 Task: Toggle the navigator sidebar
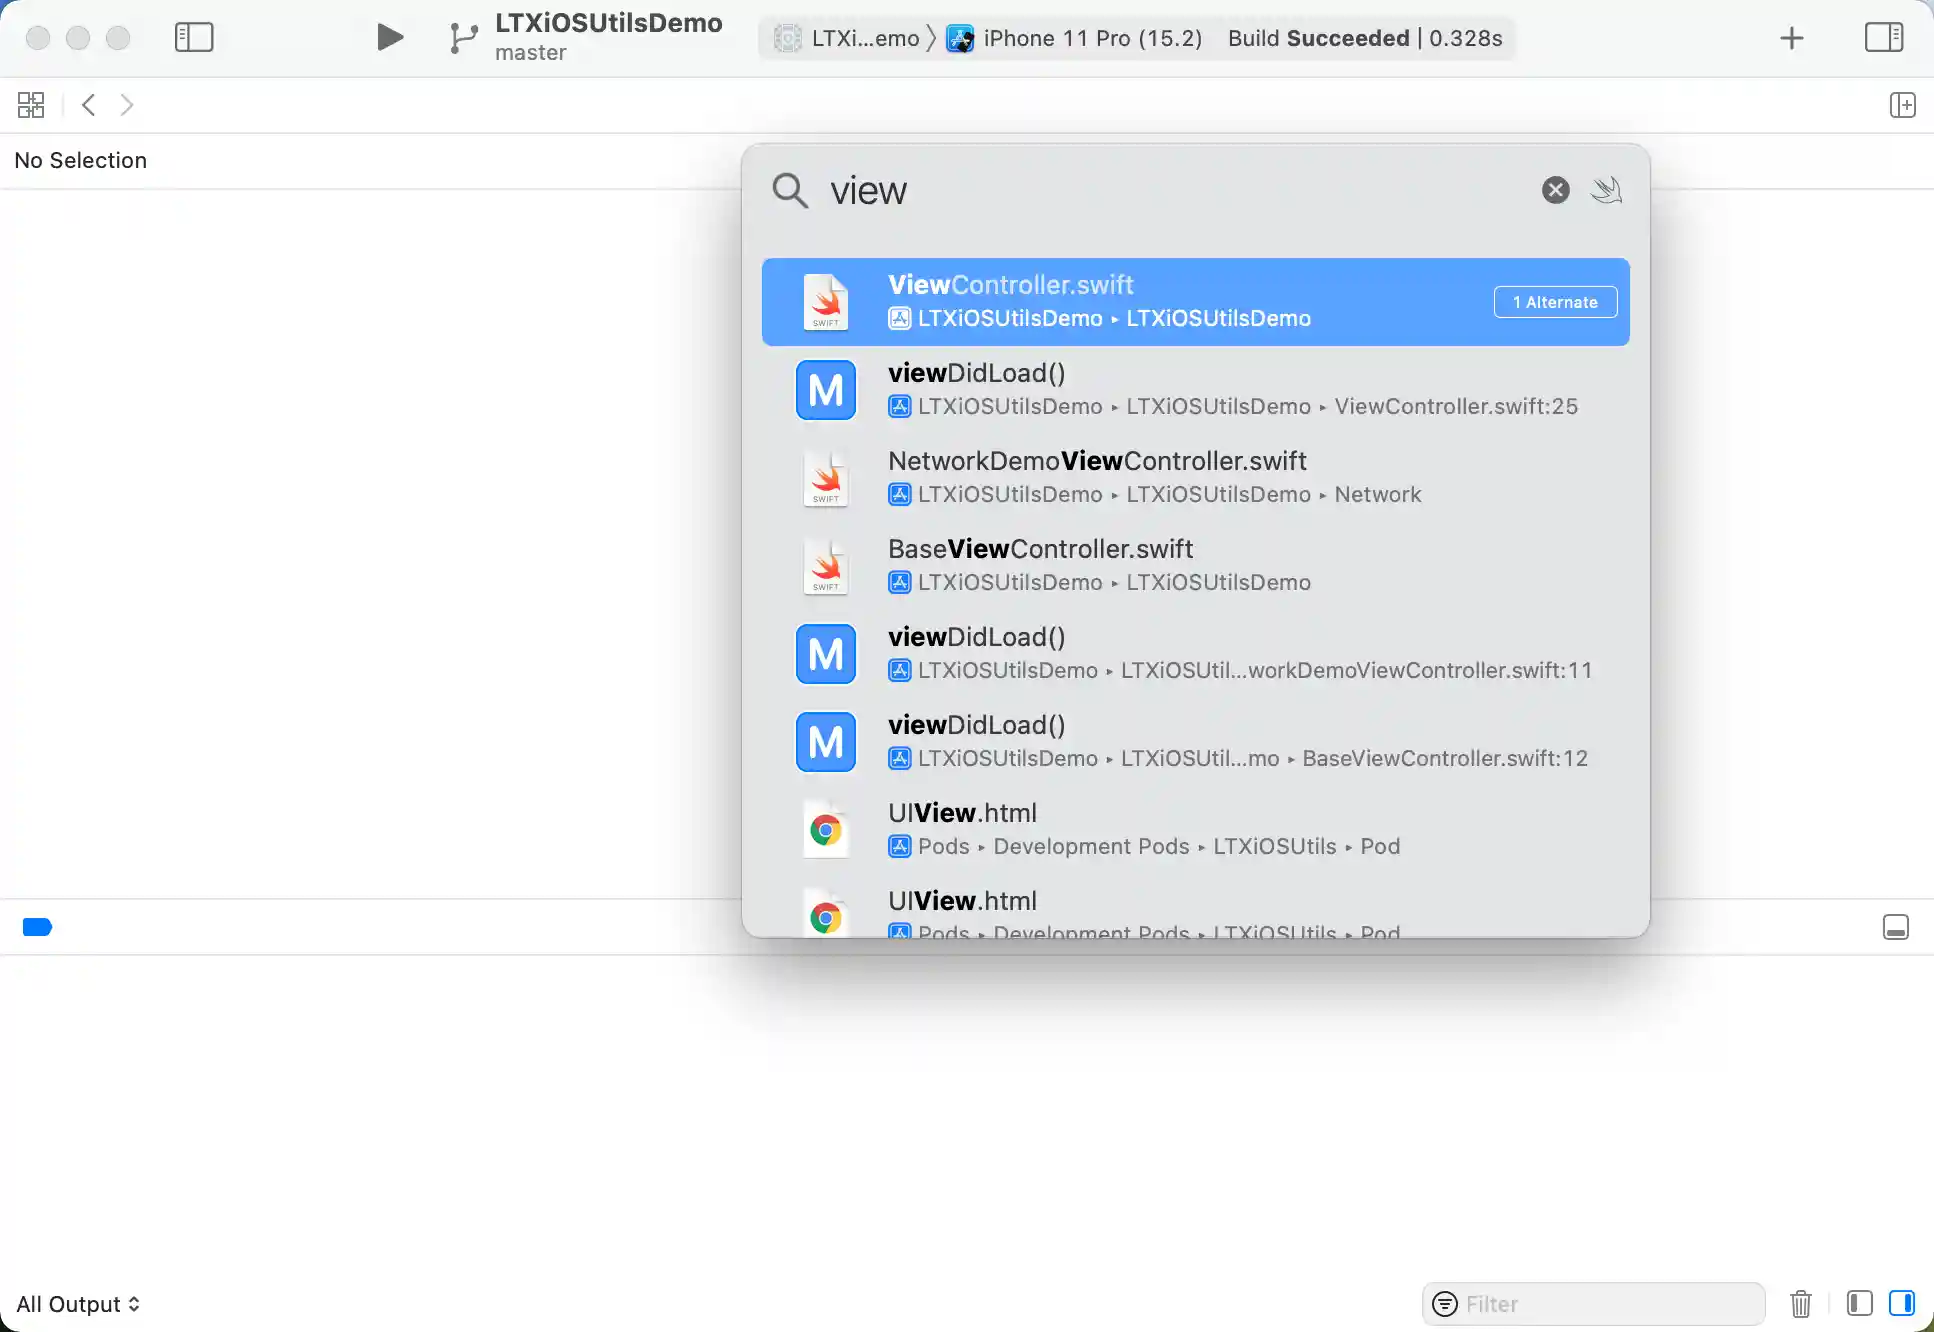click(x=194, y=38)
